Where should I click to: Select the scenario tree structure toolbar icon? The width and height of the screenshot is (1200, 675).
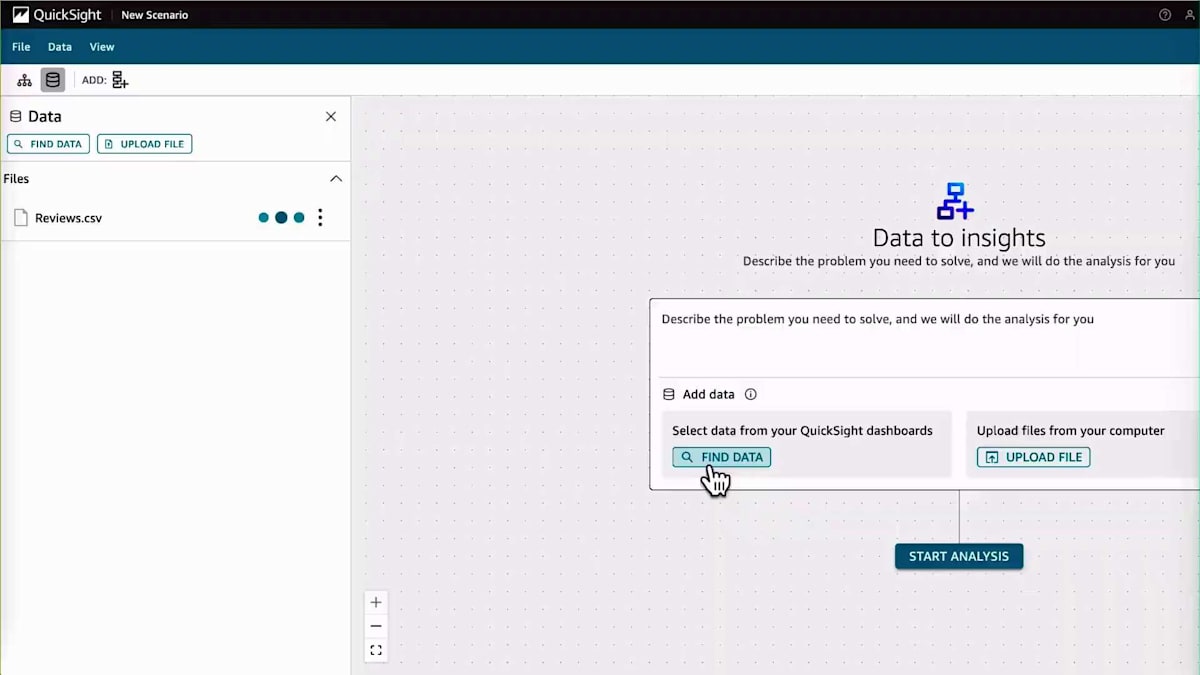pos(25,80)
